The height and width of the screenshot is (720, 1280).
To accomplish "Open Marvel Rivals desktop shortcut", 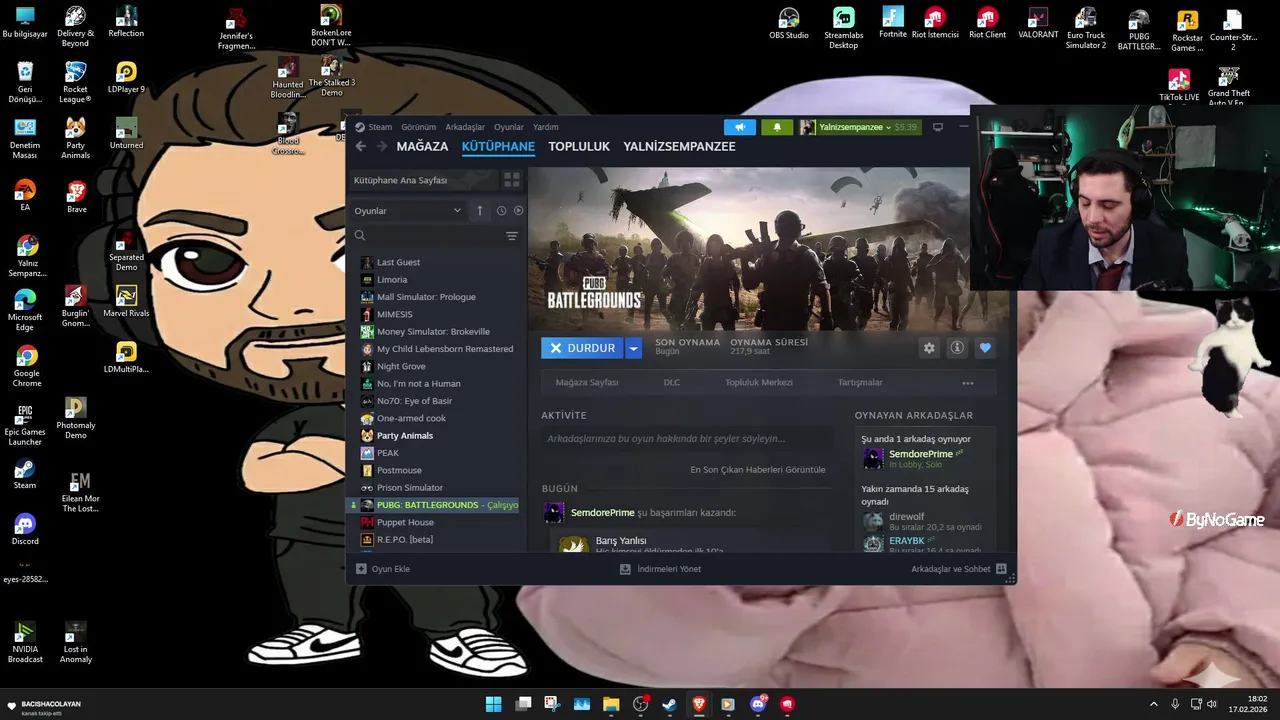I will pyautogui.click(x=126, y=301).
